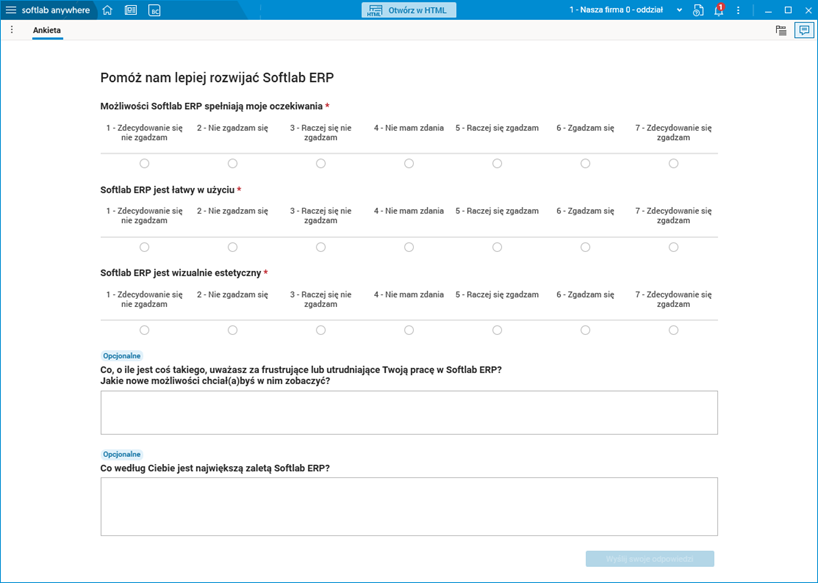Choose rating 1 for ease of use question
818x583 pixels.
pyautogui.click(x=145, y=247)
